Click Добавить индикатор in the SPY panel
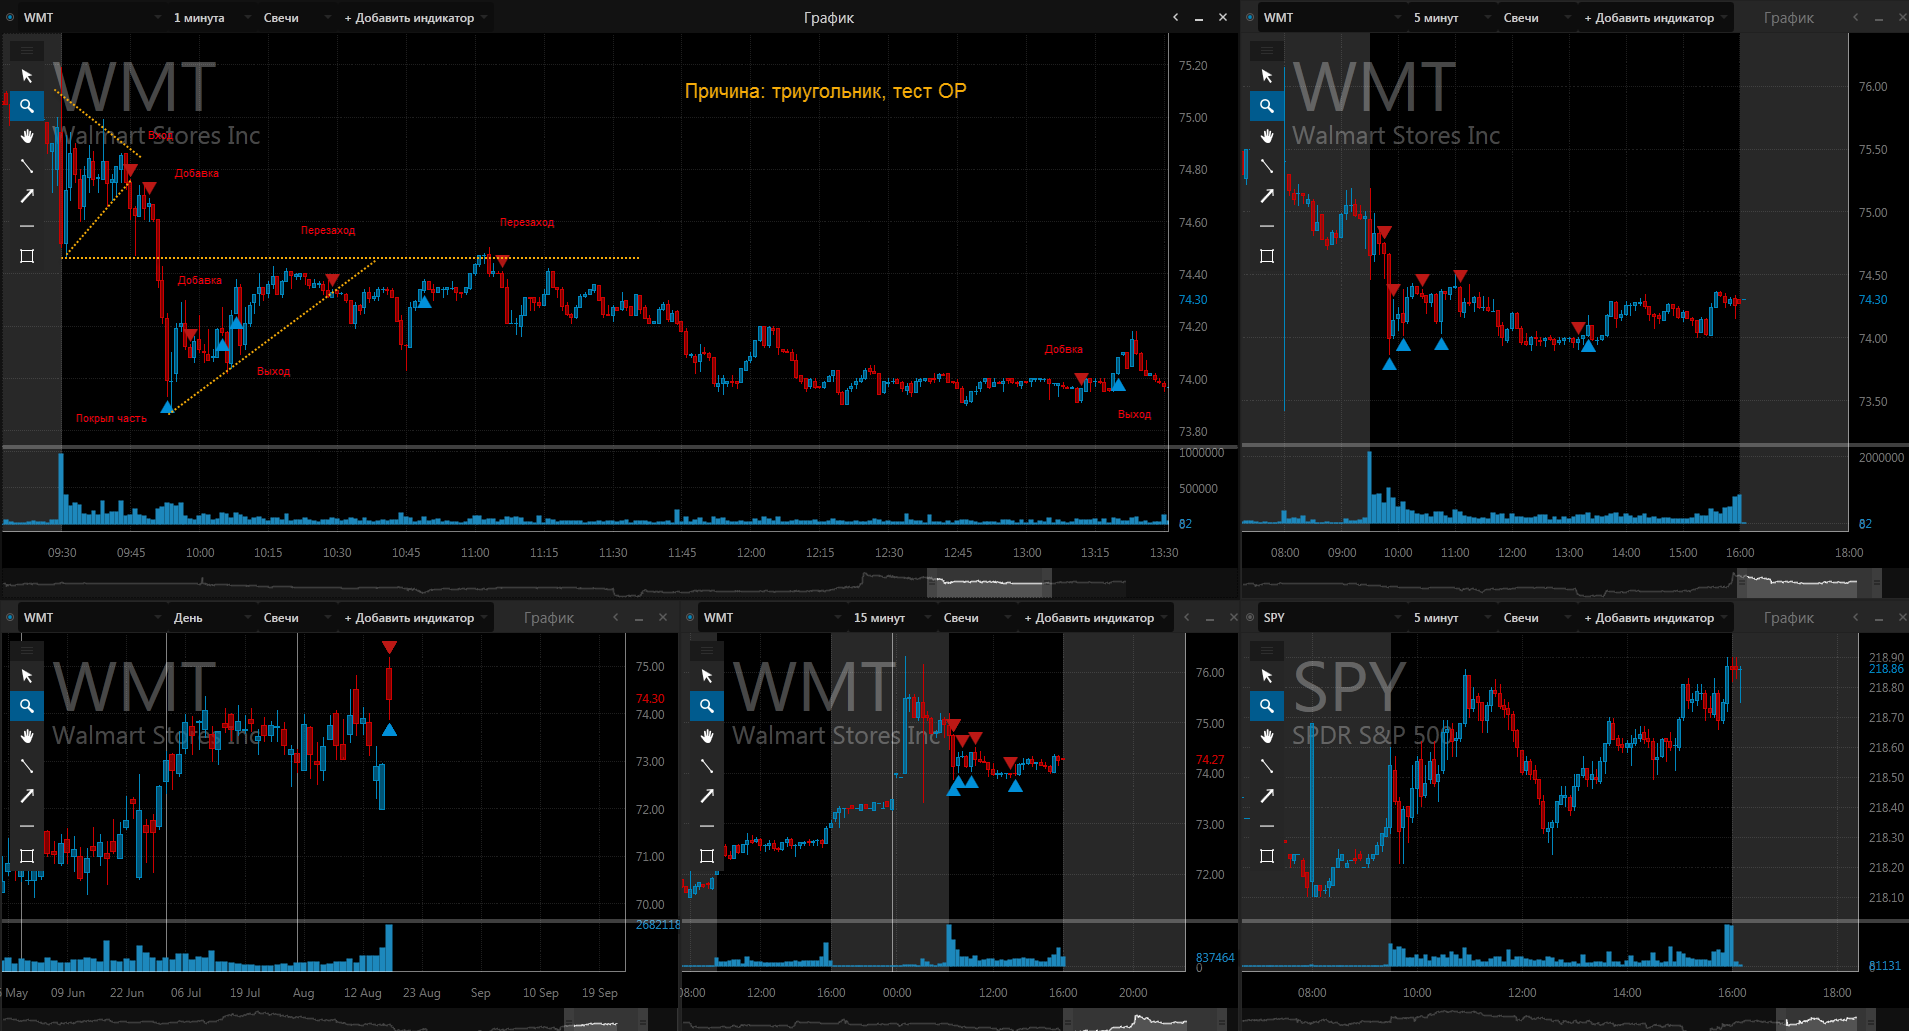 [1655, 617]
